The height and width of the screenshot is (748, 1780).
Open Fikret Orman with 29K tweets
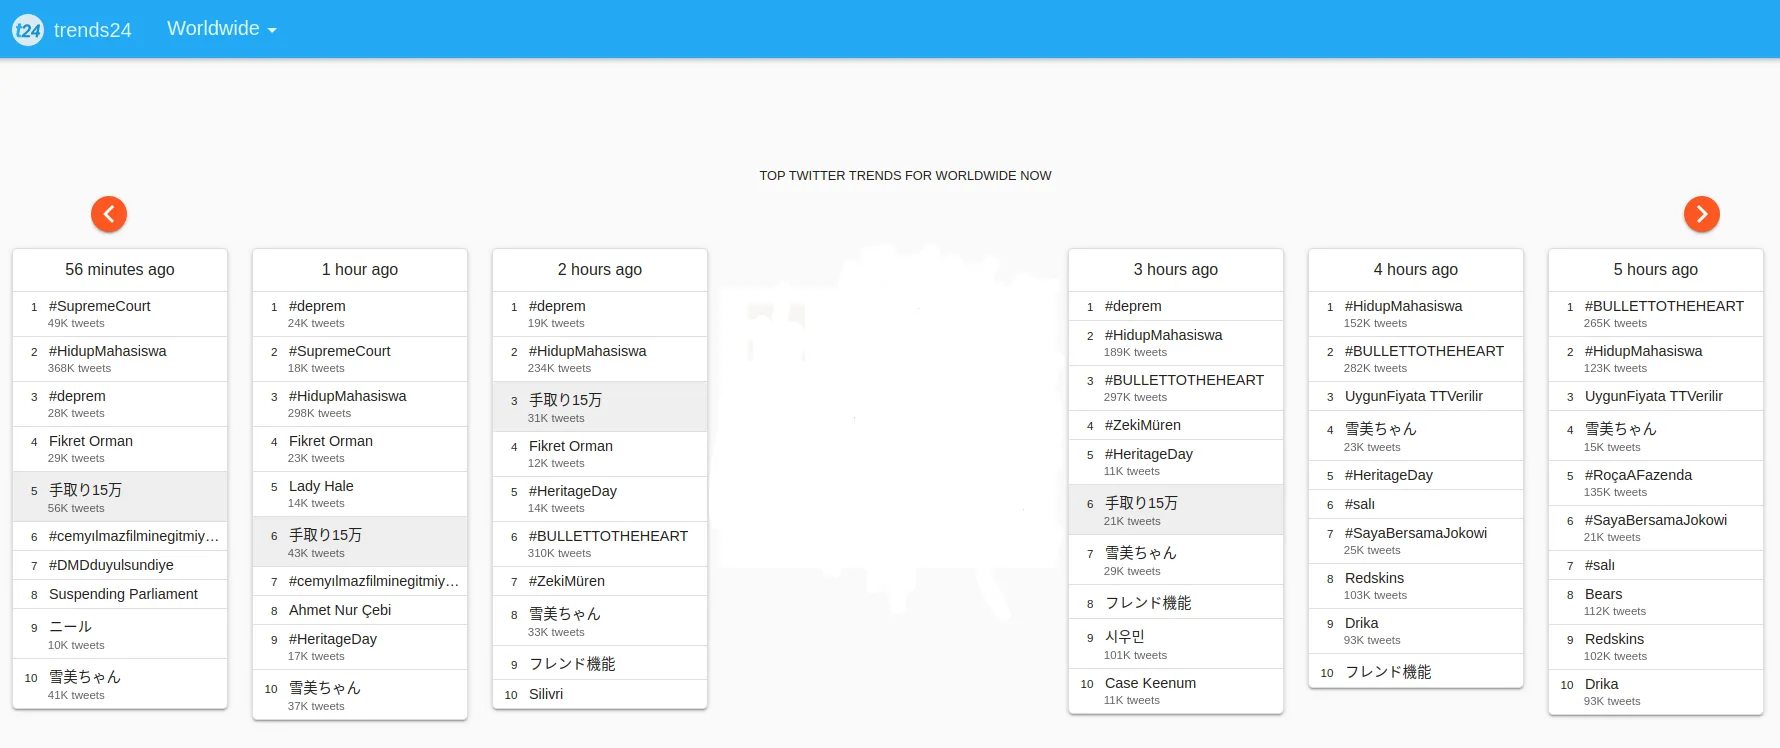[x=91, y=441]
